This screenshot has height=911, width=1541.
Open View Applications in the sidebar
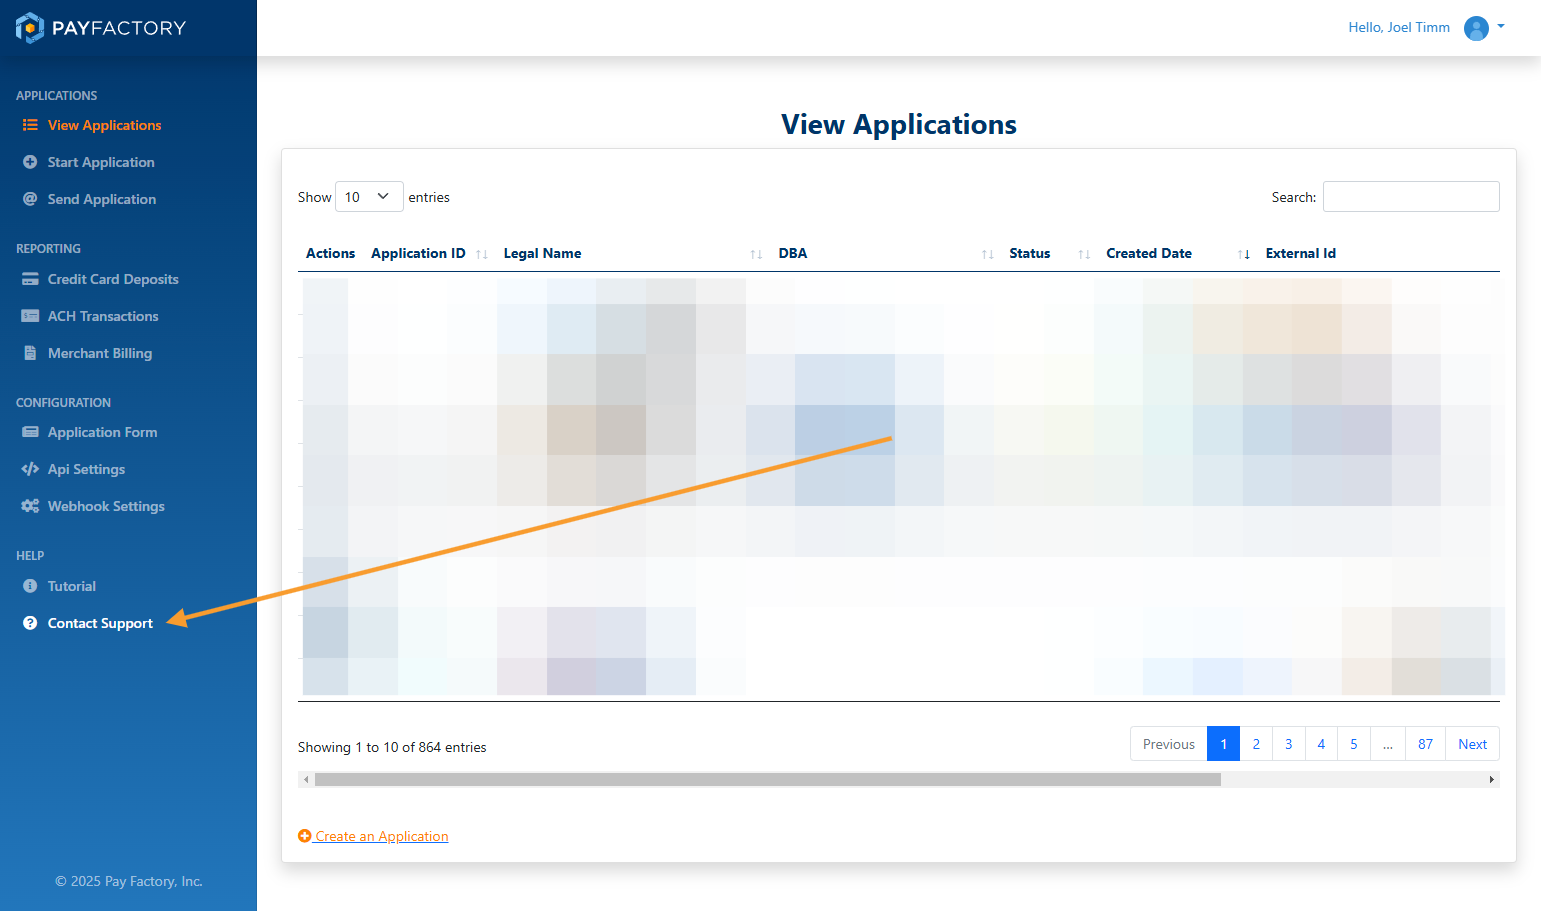[x=105, y=125]
